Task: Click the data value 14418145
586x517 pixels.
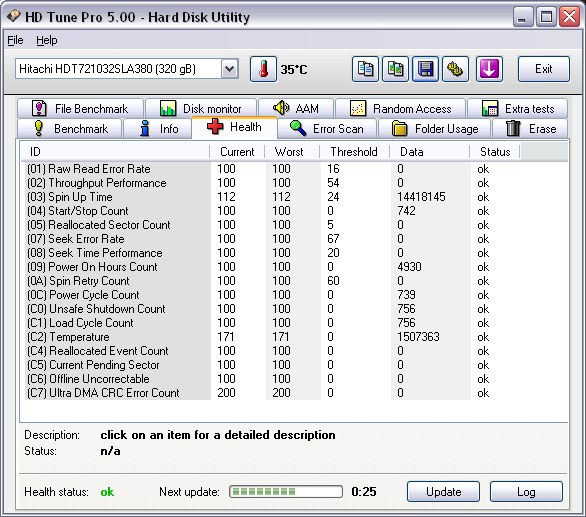Action: coord(421,197)
